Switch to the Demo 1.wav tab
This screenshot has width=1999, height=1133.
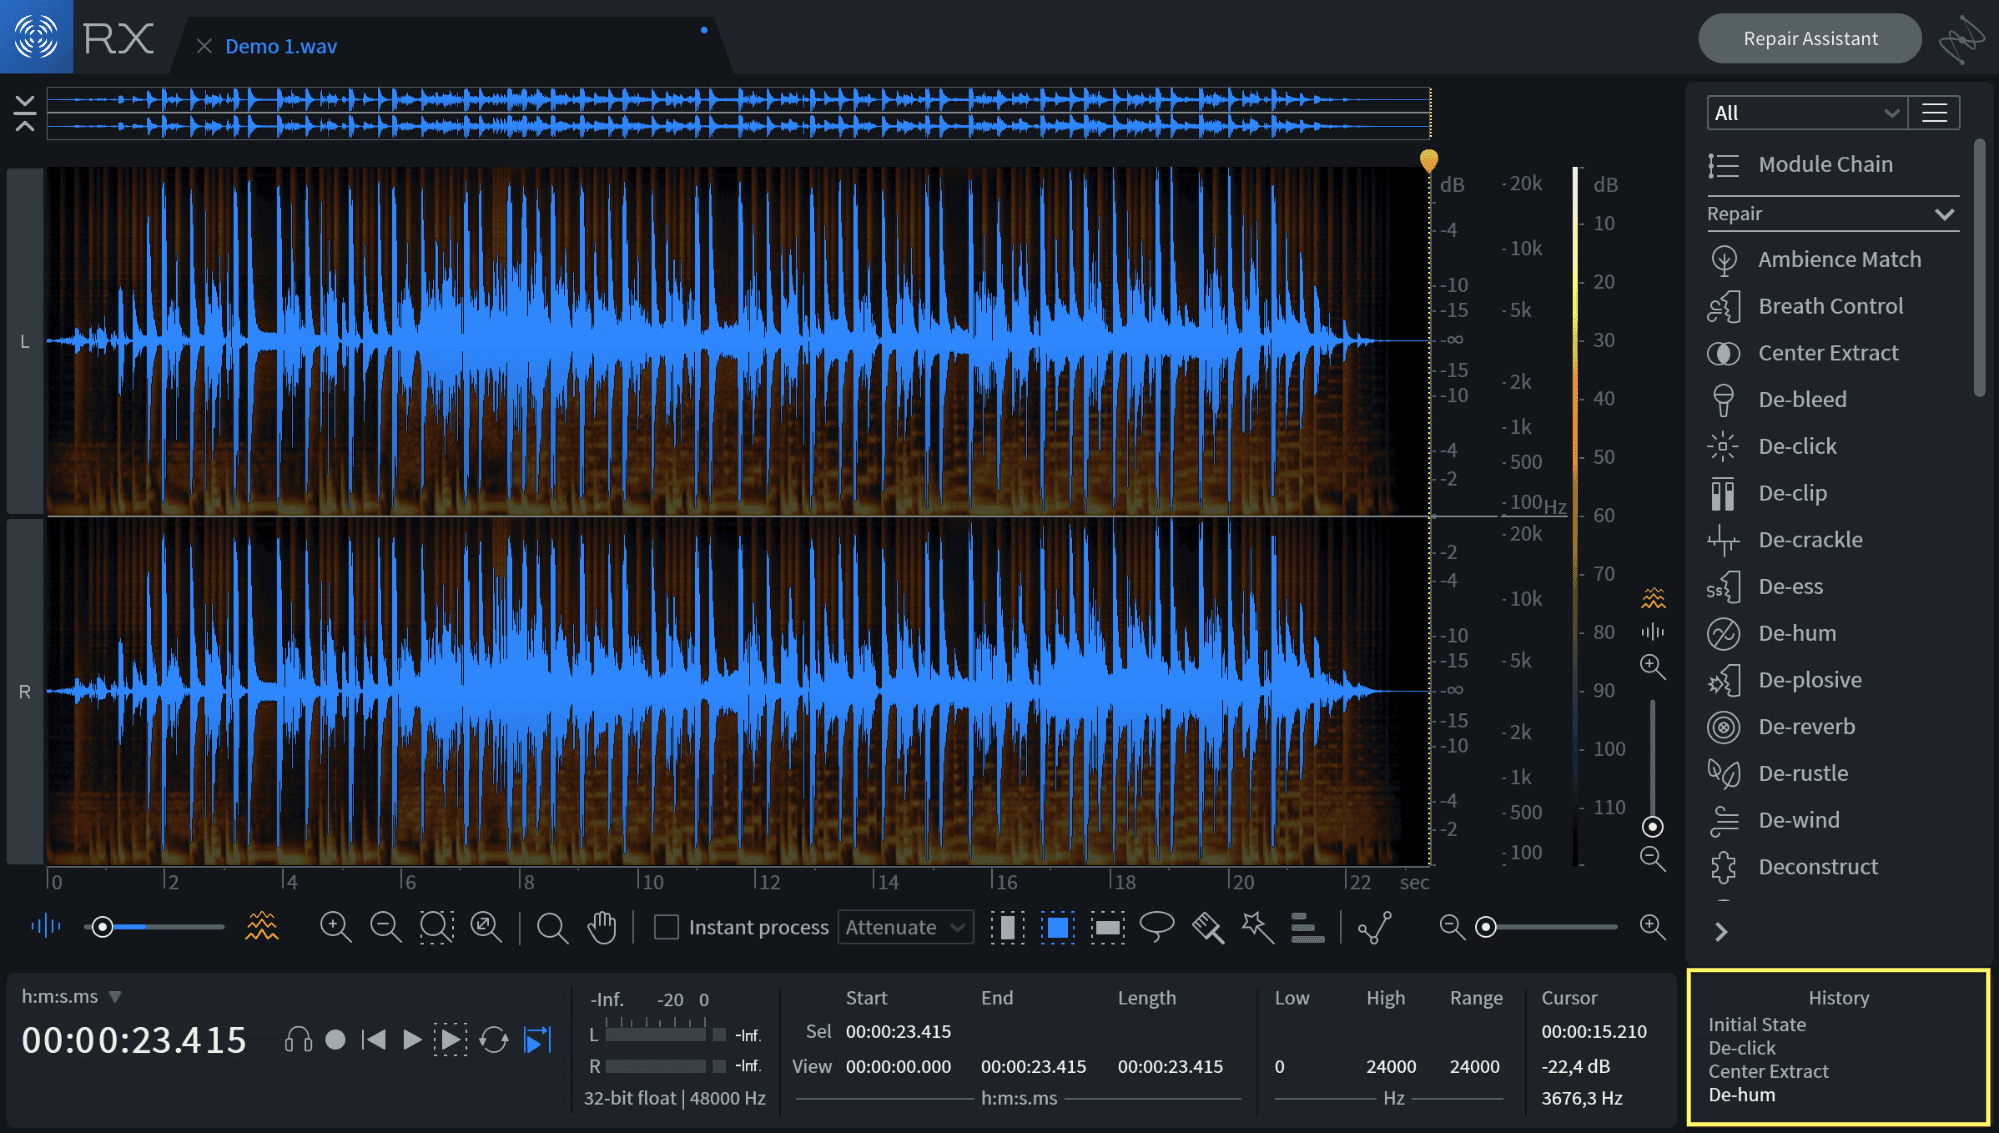(x=281, y=46)
